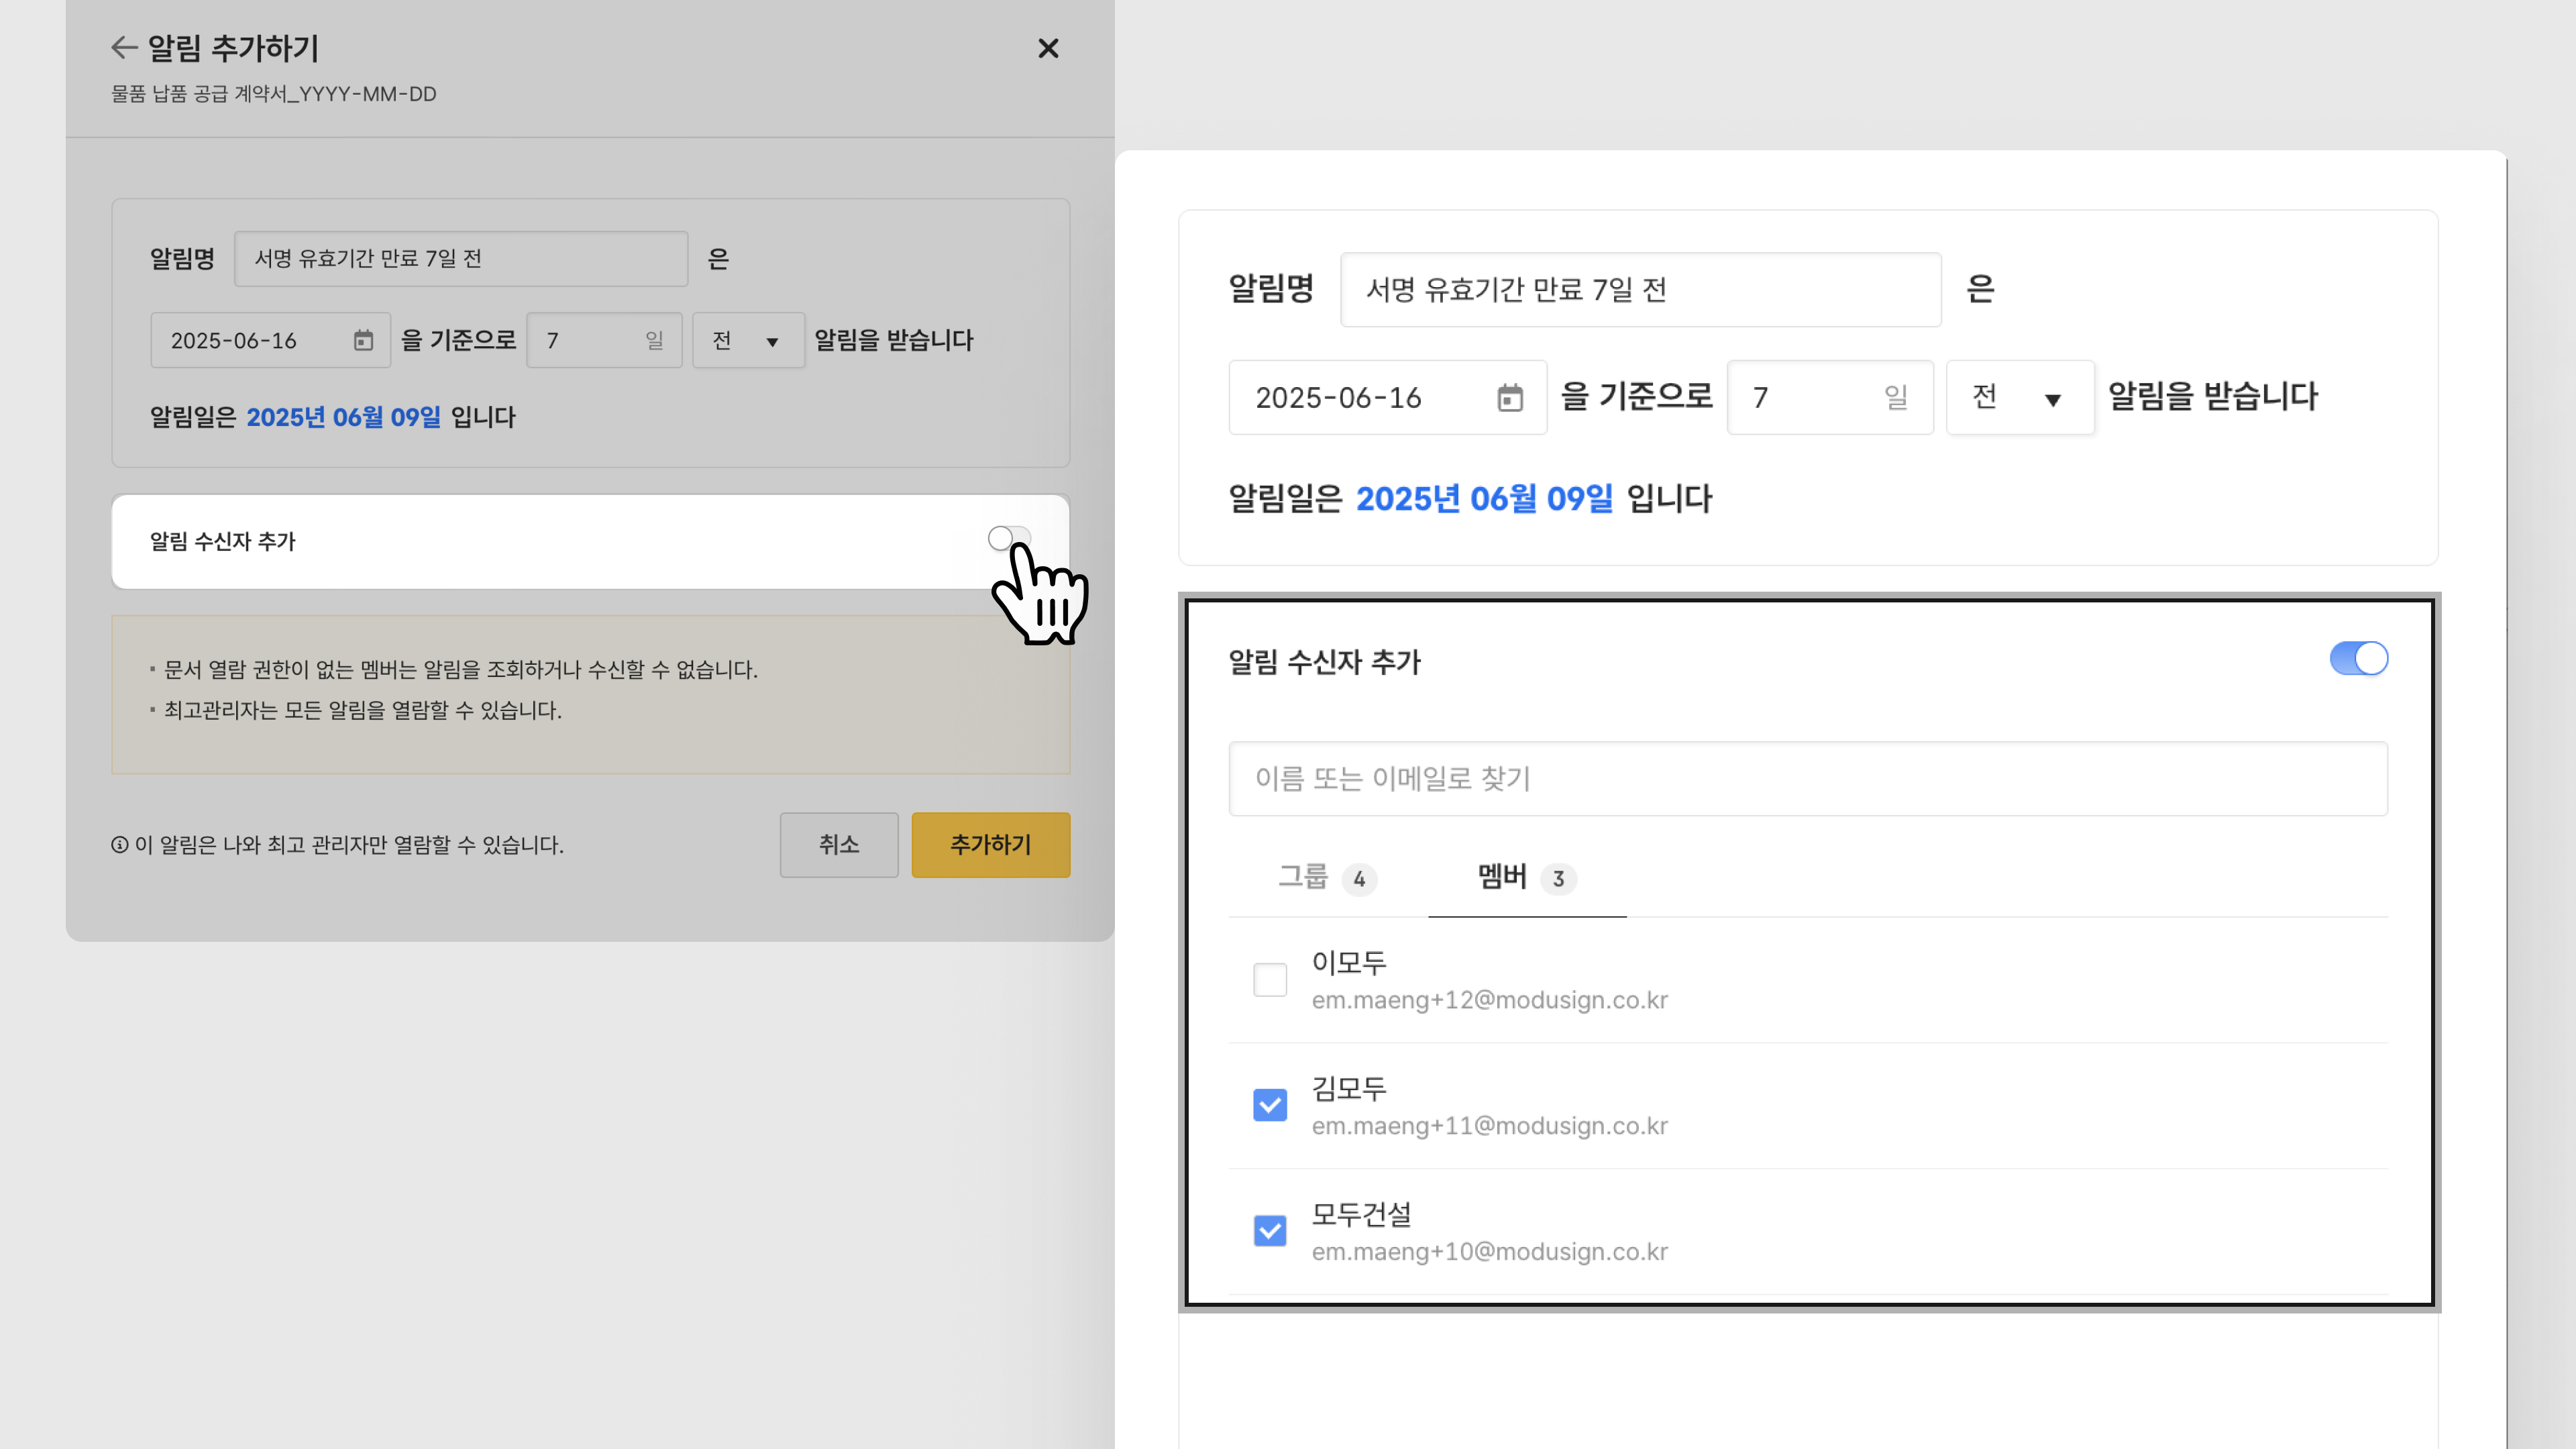This screenshot has height=1449, width=2576.
Task: Close the 알림 추가하기 dialog with X
Action: click(x=1047, y=48)
